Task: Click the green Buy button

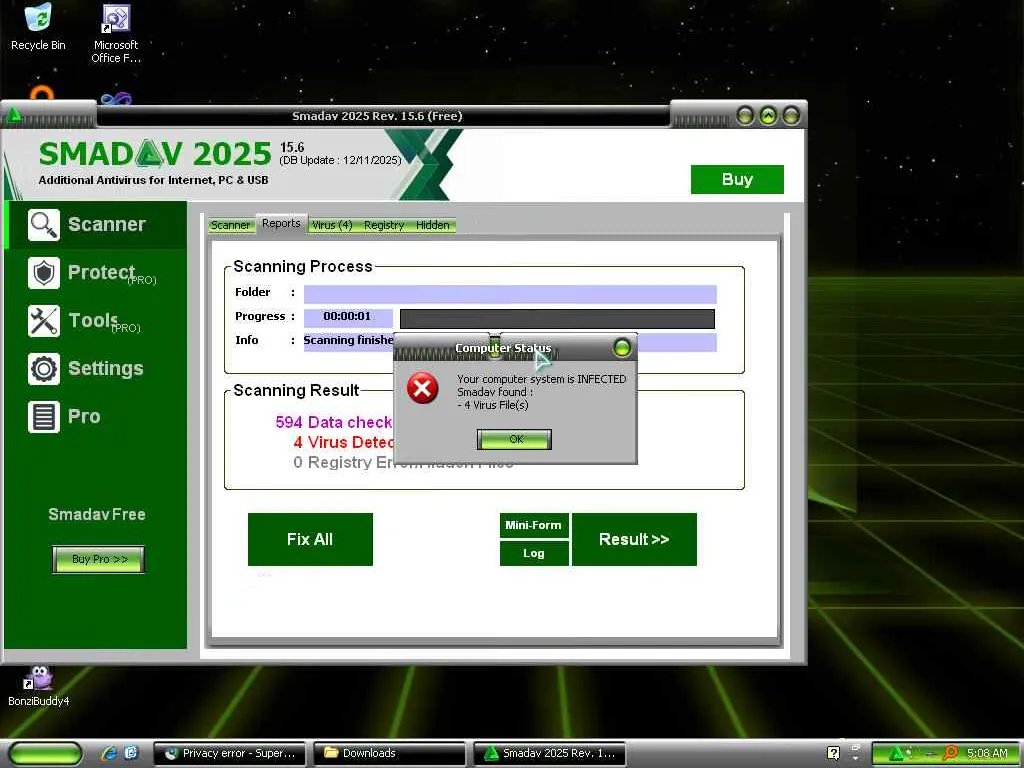Action: coord(737,180)
